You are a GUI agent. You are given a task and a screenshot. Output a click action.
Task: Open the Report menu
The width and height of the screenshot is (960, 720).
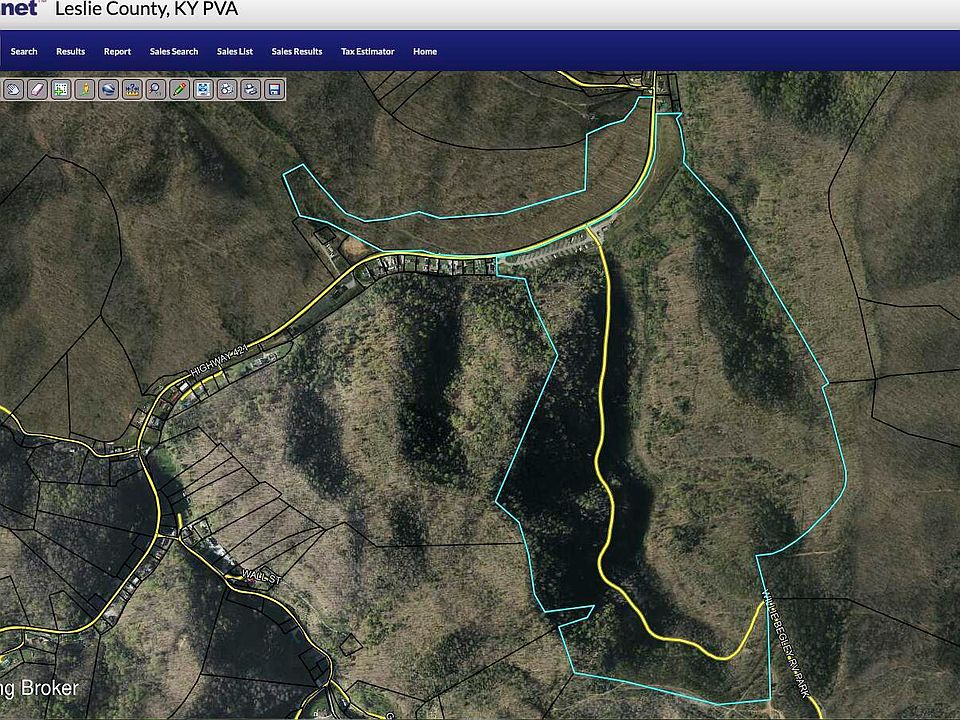117,51
